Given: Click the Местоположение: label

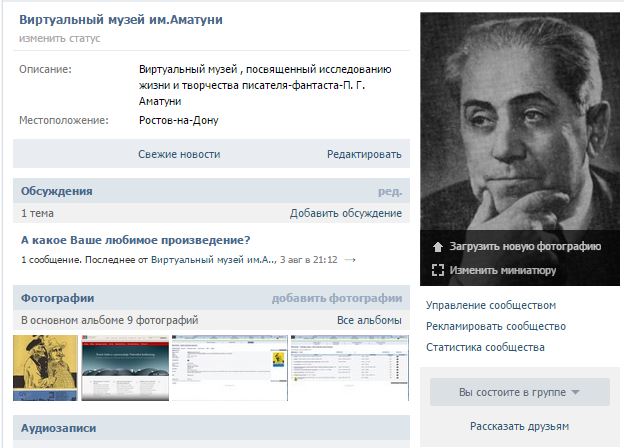Looking at the screenshot, I should point(64,120).
